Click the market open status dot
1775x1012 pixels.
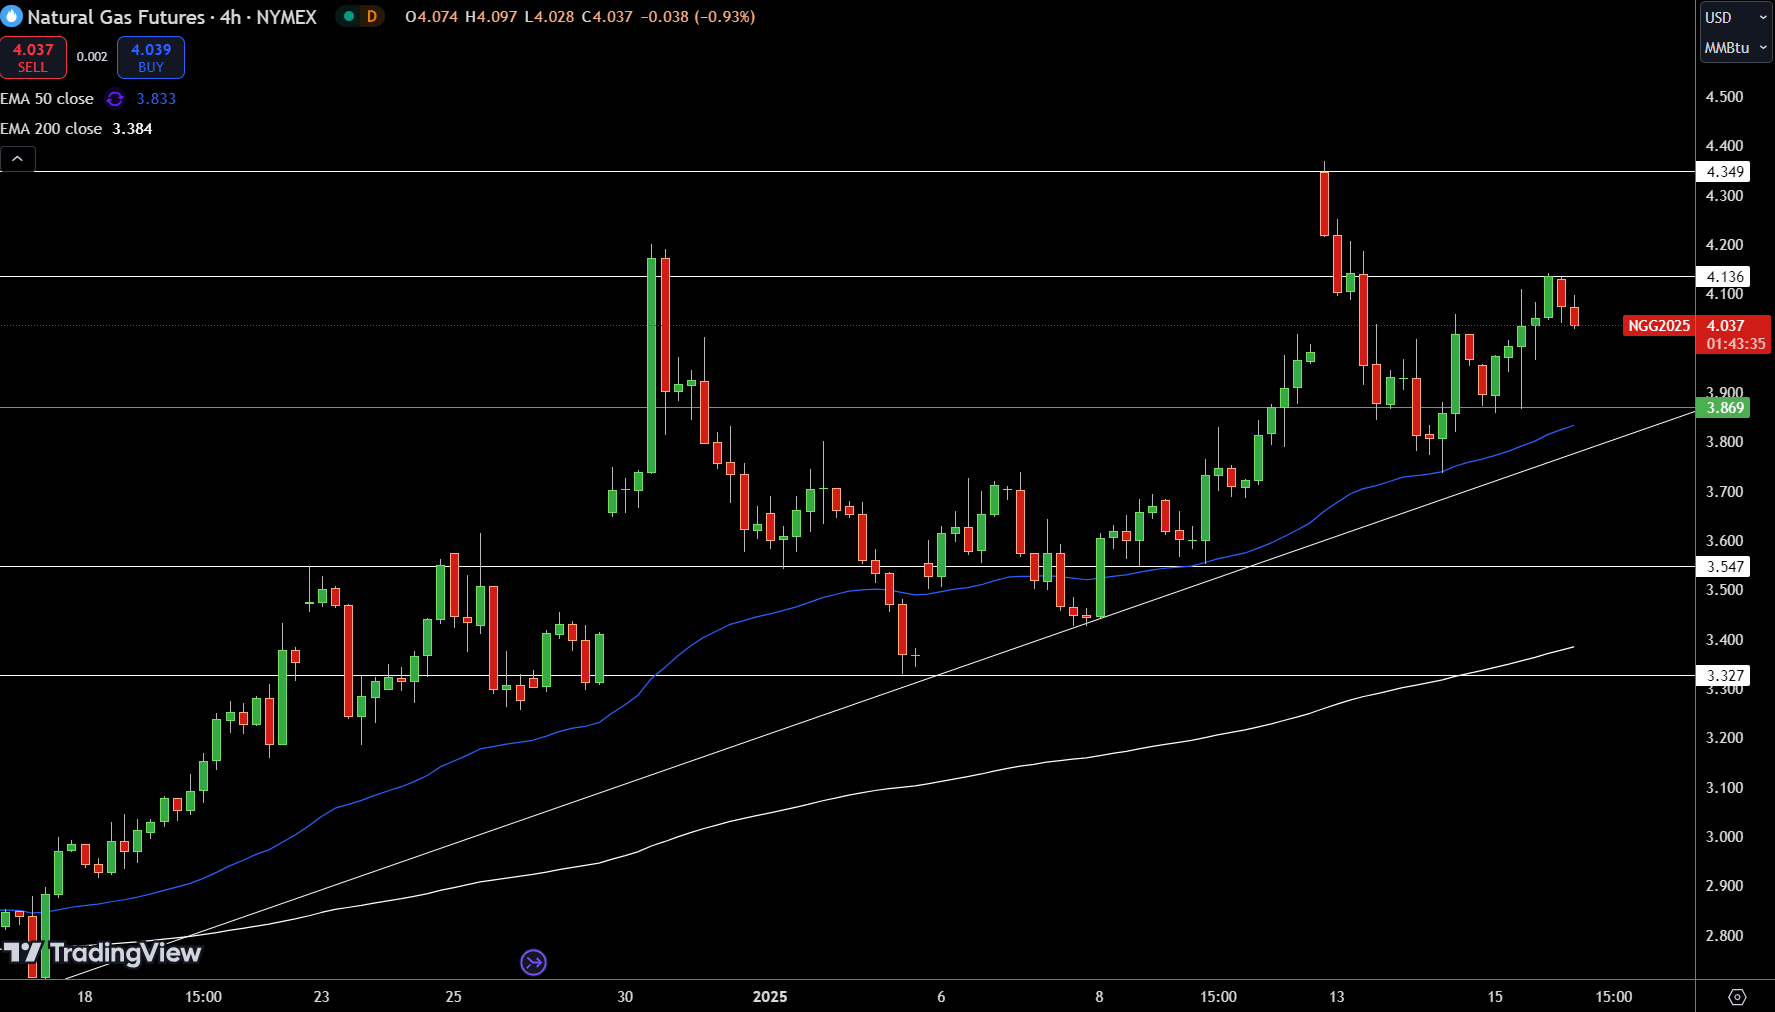click(349, 16)
